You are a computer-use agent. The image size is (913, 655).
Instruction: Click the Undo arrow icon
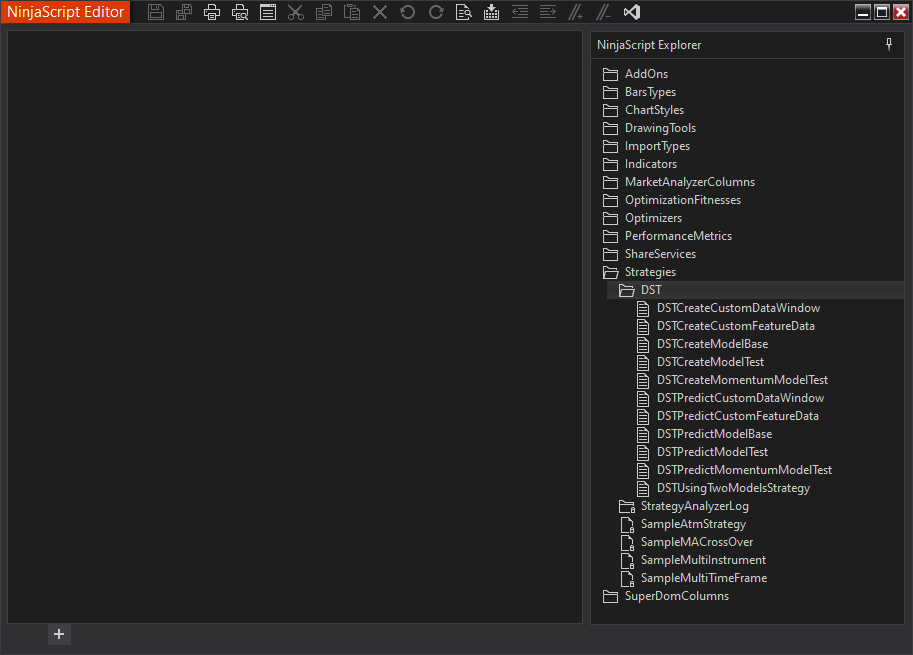[x=408, y=12]
